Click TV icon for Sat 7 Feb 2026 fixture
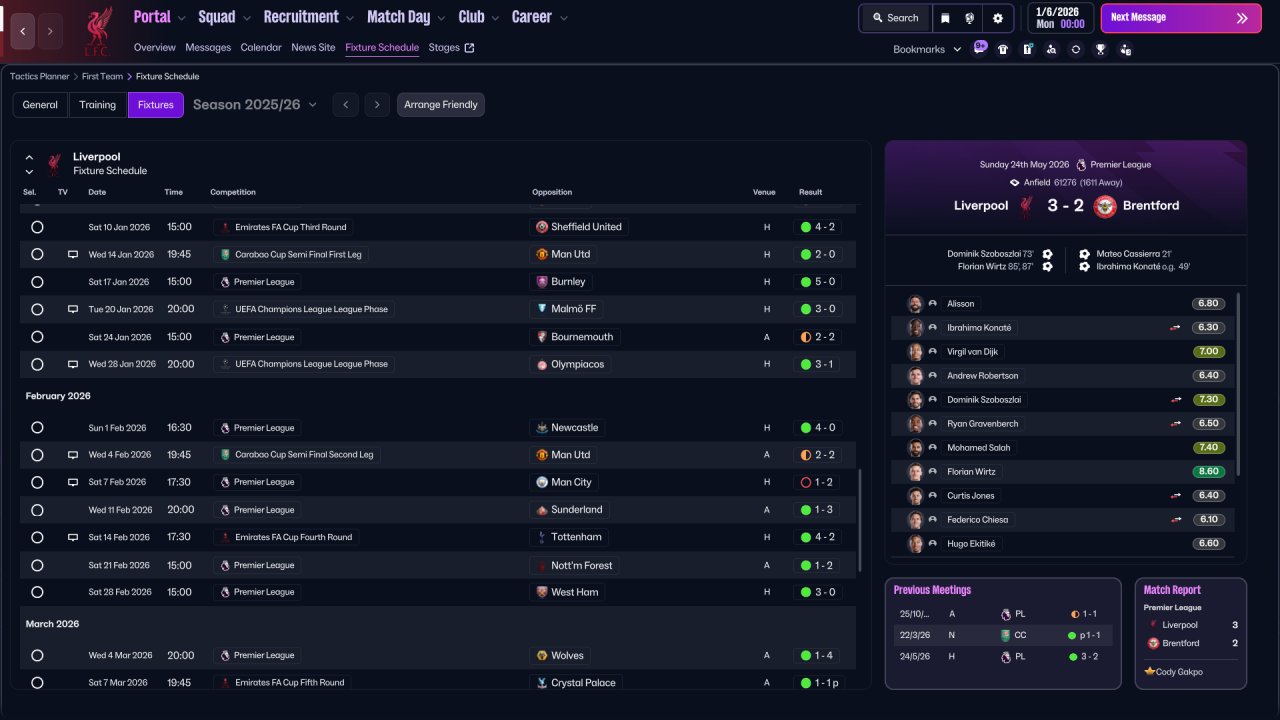 (72, 482)
